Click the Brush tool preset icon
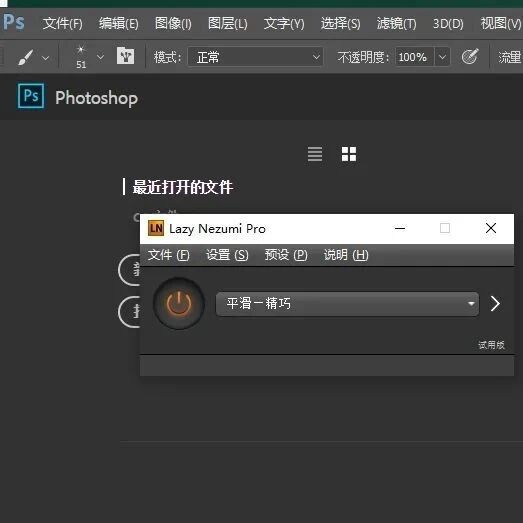Image resolution: width=523 pixels, height=523 pixels. point(26,57)
